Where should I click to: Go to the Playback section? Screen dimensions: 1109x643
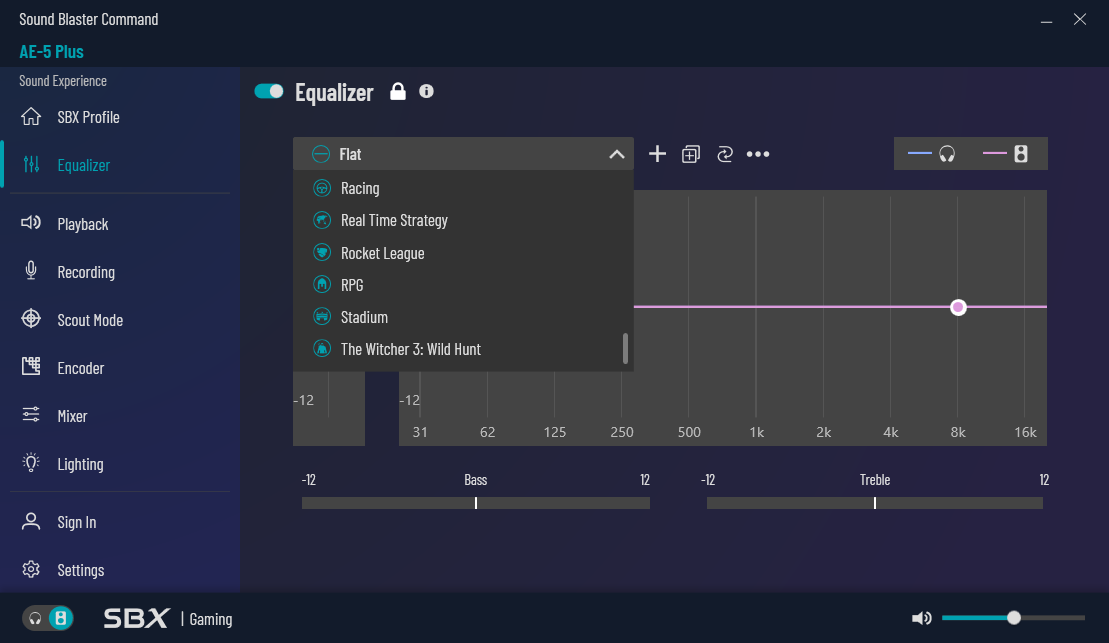click(x=83, y=224)
